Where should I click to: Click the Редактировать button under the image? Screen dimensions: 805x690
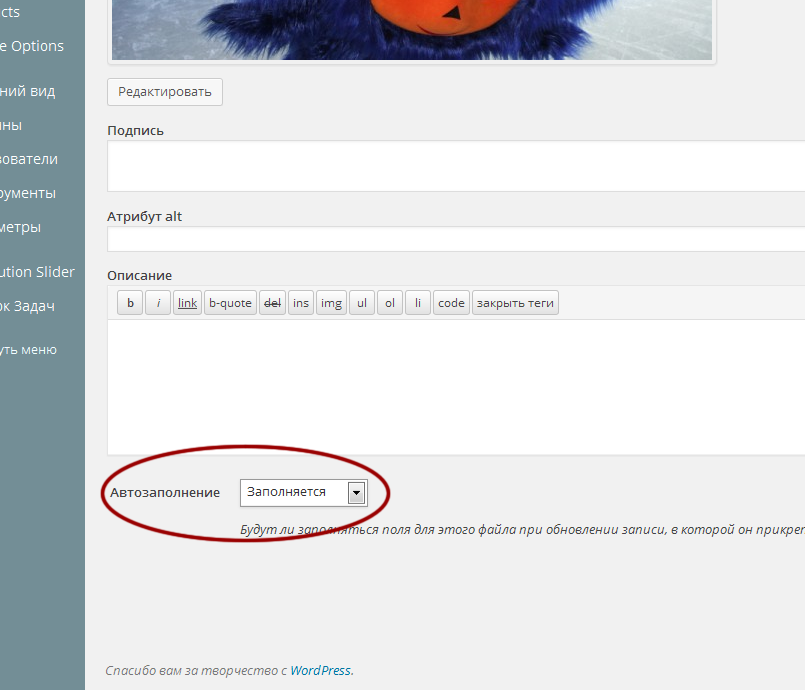pos(165,92)
